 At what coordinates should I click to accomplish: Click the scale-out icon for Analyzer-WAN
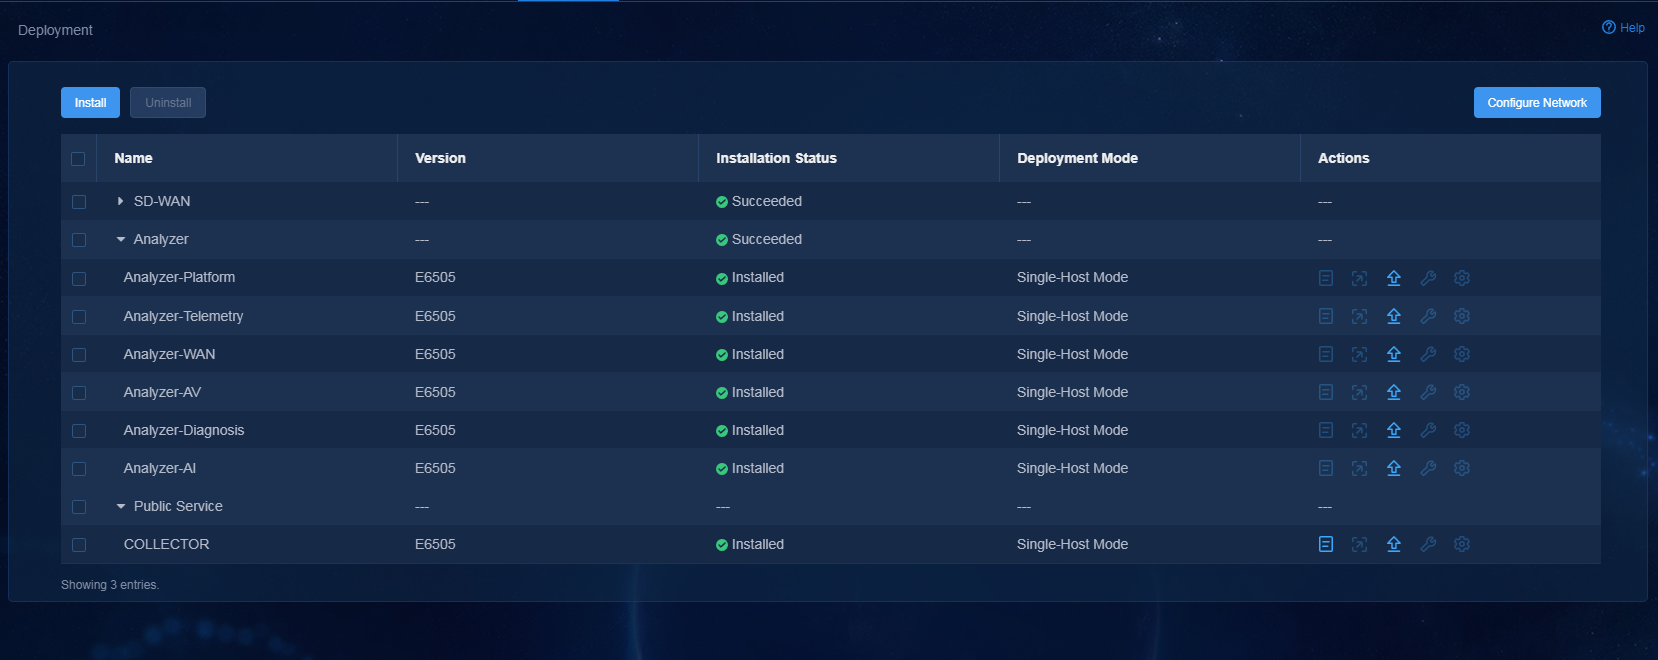[x=1359, y=354]
